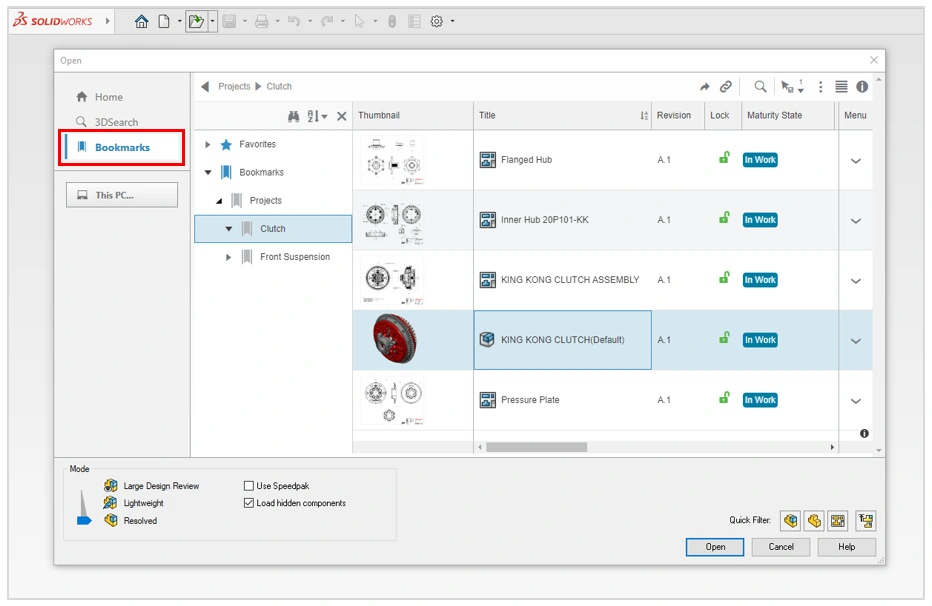Open the dropdown arrow next to Open icon
Image resolution: width=932 pixels, height=606 pixels.
click(x=212, y=21)
